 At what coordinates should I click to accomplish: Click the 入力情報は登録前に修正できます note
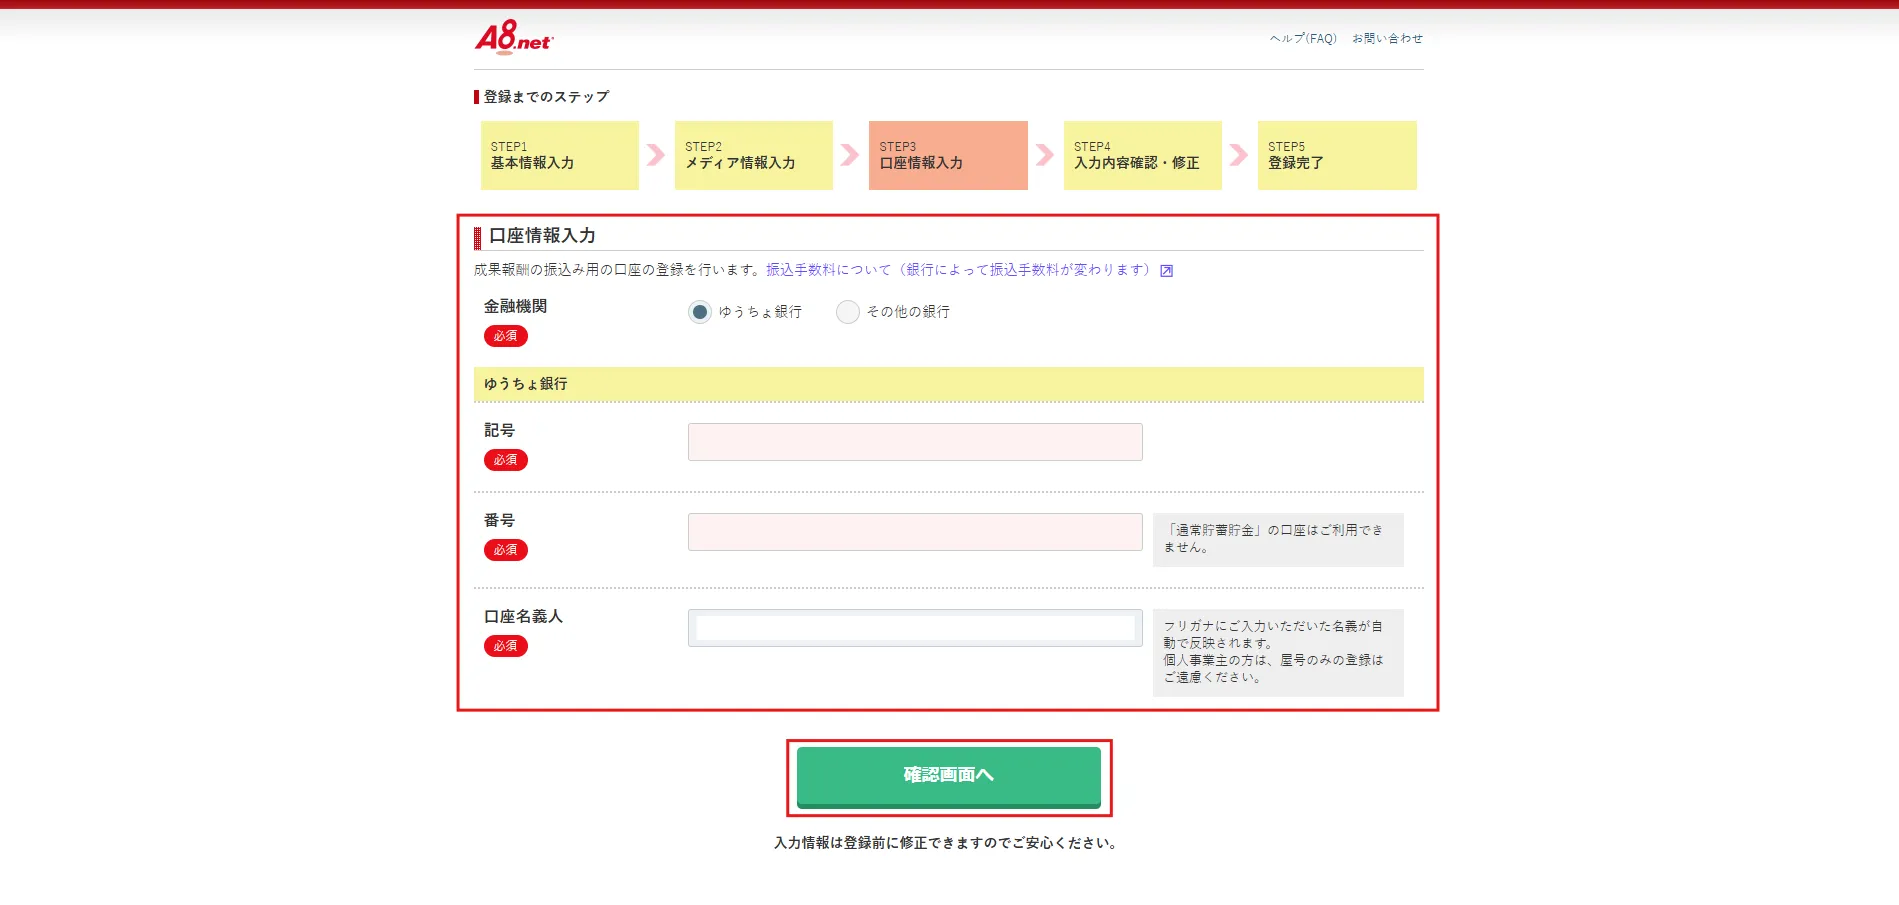(x=945, y=843)
